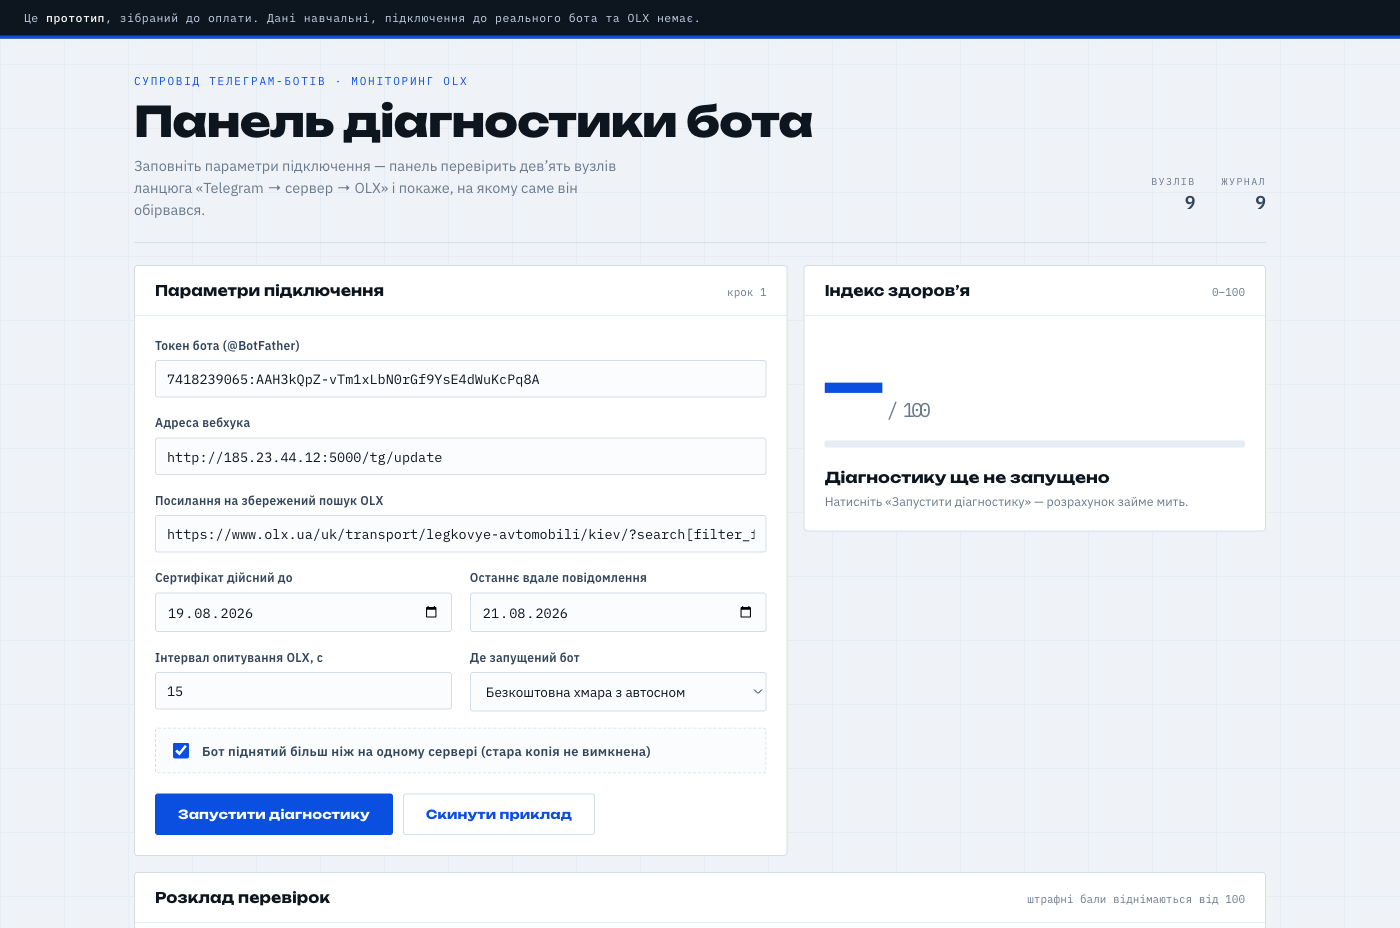
Task: Click the 'крок 1' step label
Action: click(x=747, y=293)
